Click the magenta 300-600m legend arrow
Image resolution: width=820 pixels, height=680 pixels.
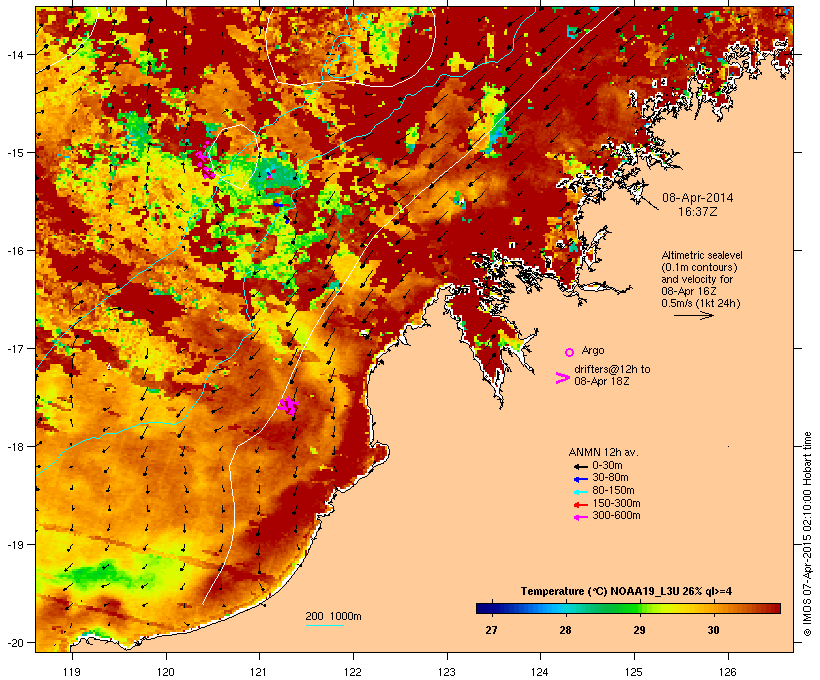click(580, 517)
